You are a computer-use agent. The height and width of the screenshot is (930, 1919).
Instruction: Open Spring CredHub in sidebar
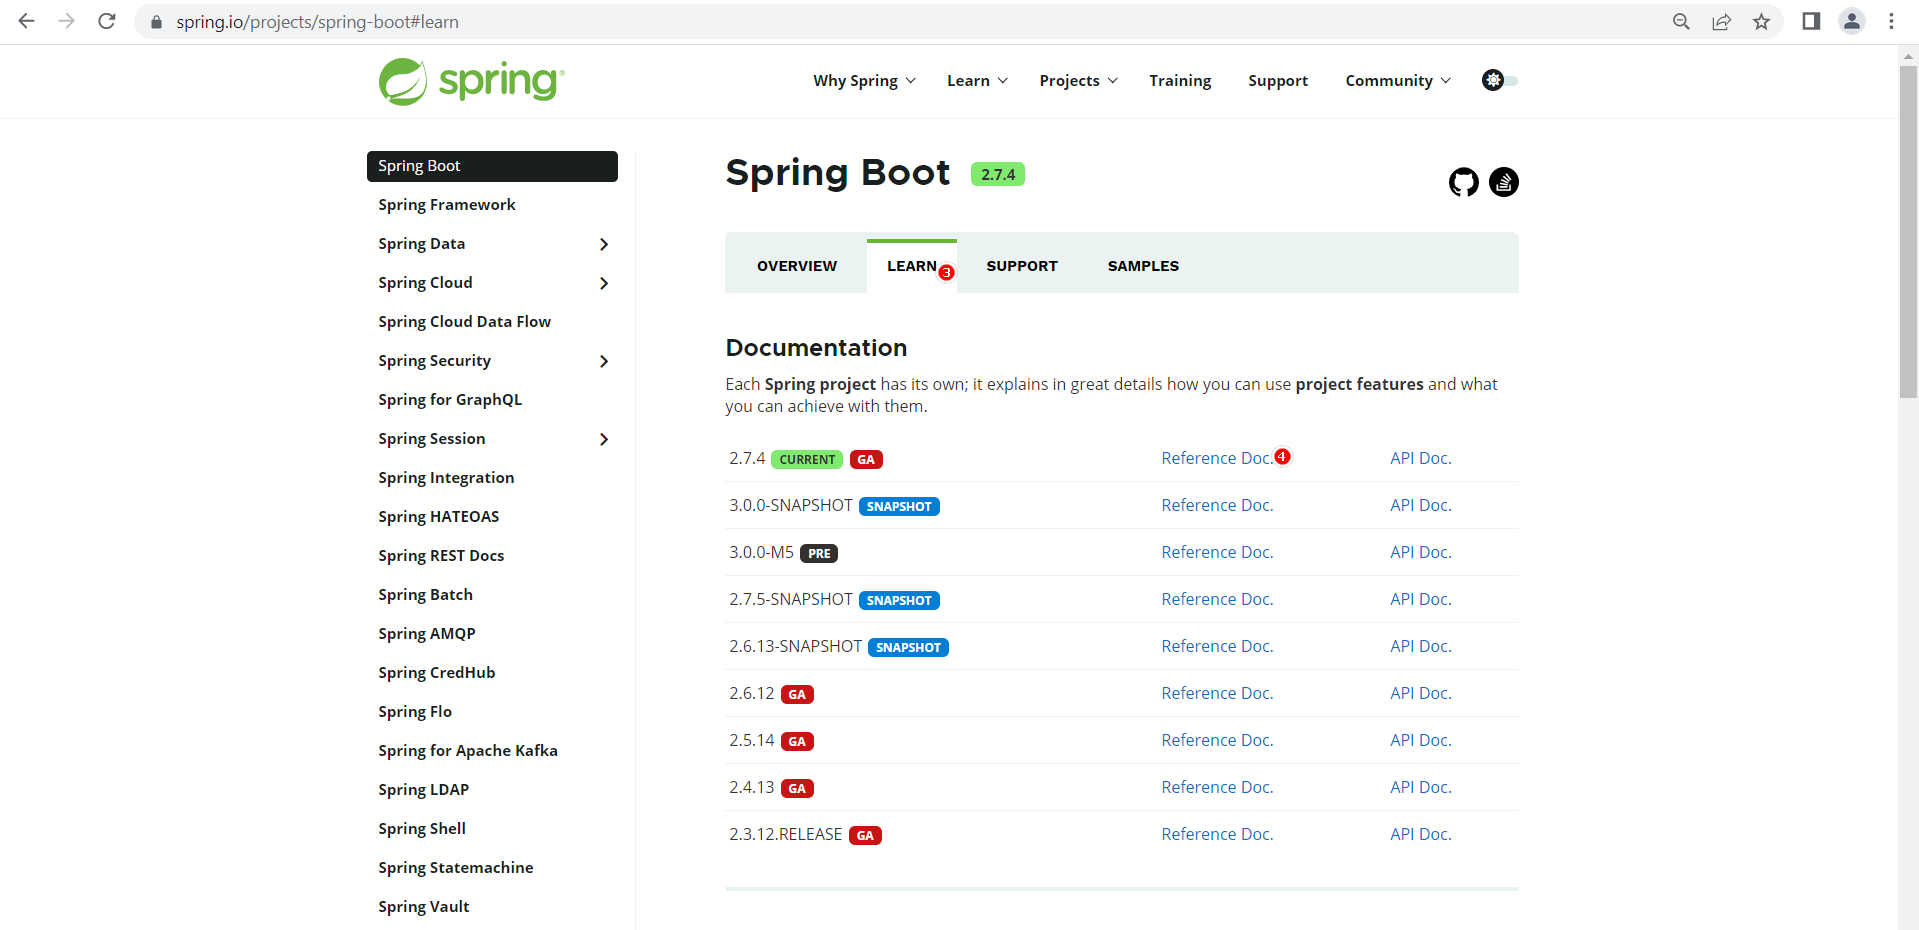click(436, 673)
